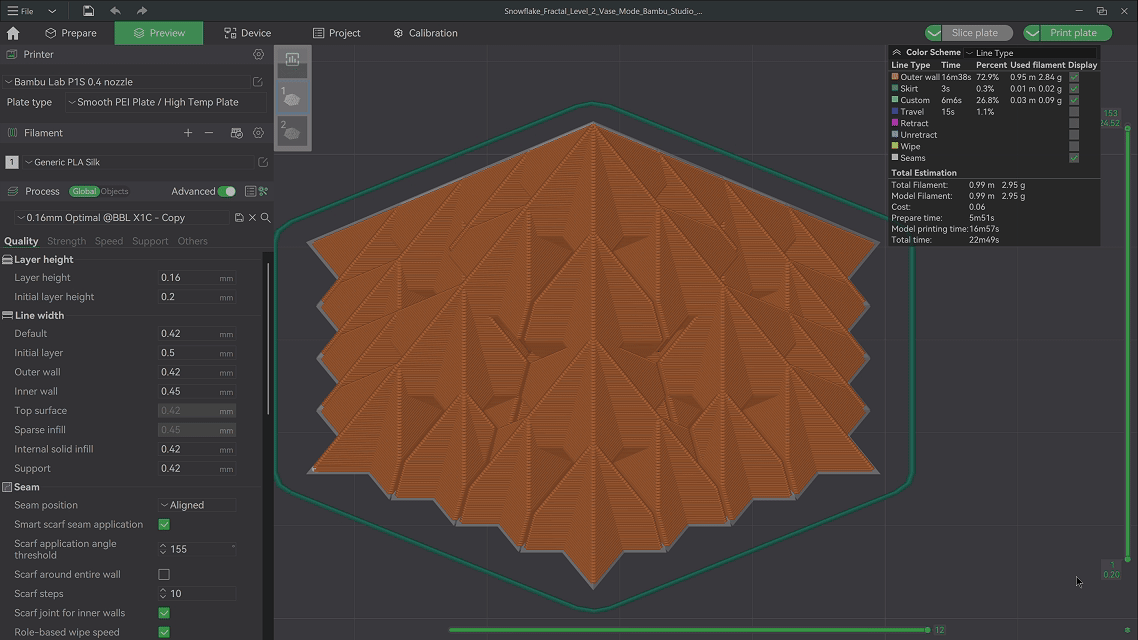Screen dimensions: 1138x640
Task: Open the Strength settings tab
Action: click(x=66, y=241)
